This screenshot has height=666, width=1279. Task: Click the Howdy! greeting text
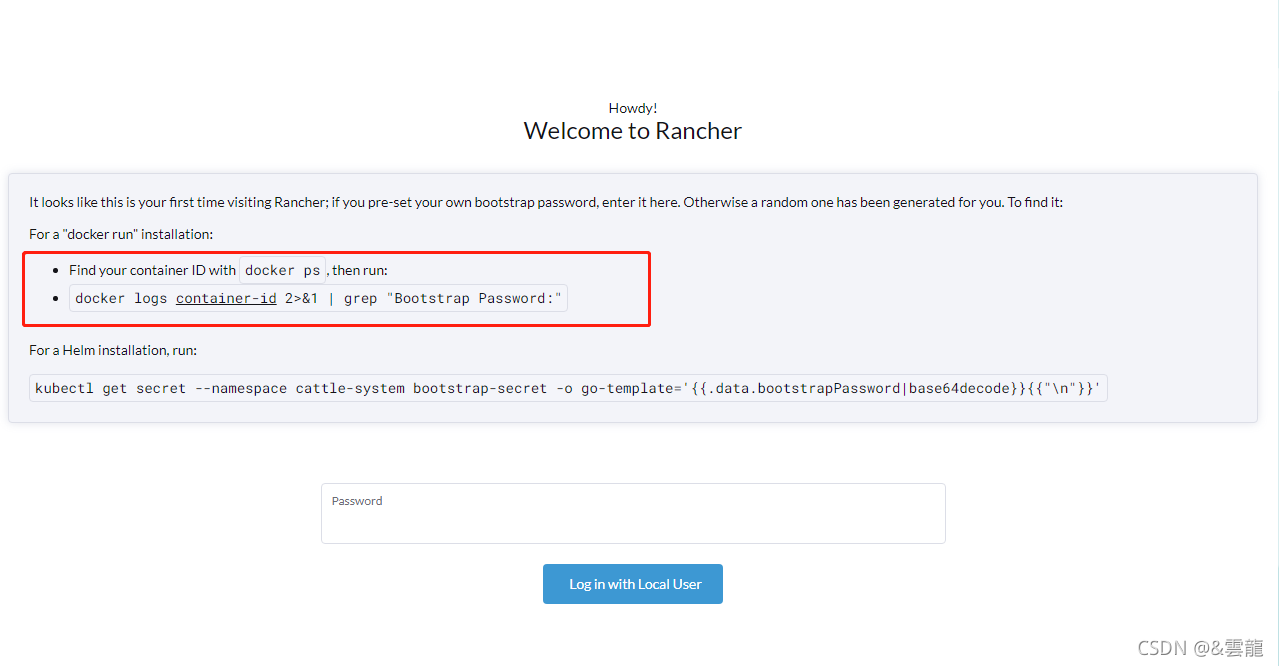[x=633, y=108]
